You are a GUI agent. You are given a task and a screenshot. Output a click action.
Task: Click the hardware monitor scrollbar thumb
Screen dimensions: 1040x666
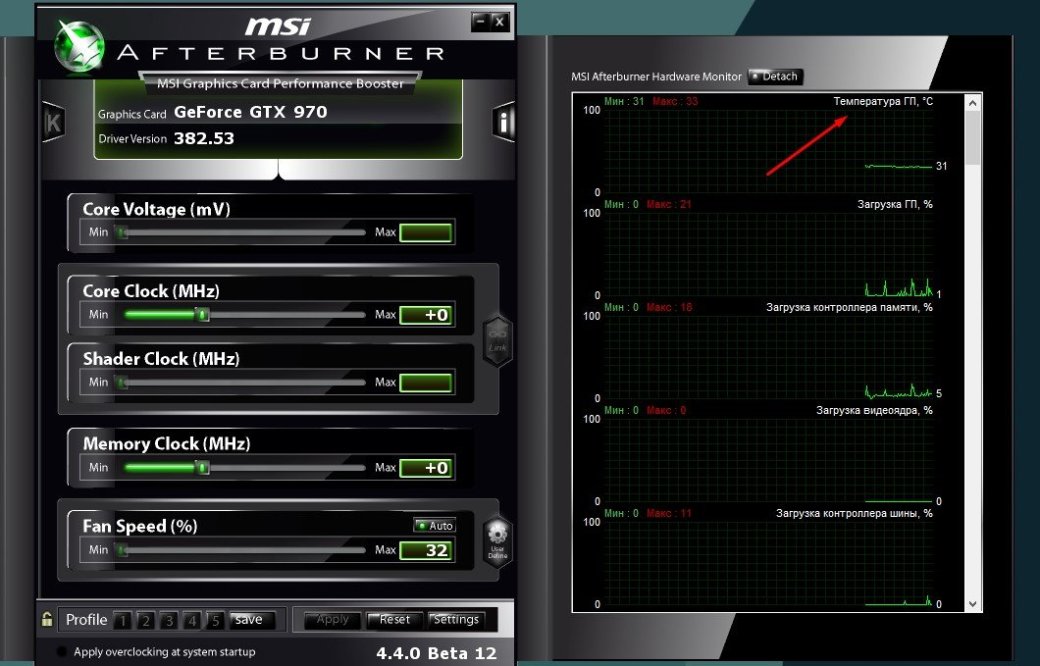(972, 138)
